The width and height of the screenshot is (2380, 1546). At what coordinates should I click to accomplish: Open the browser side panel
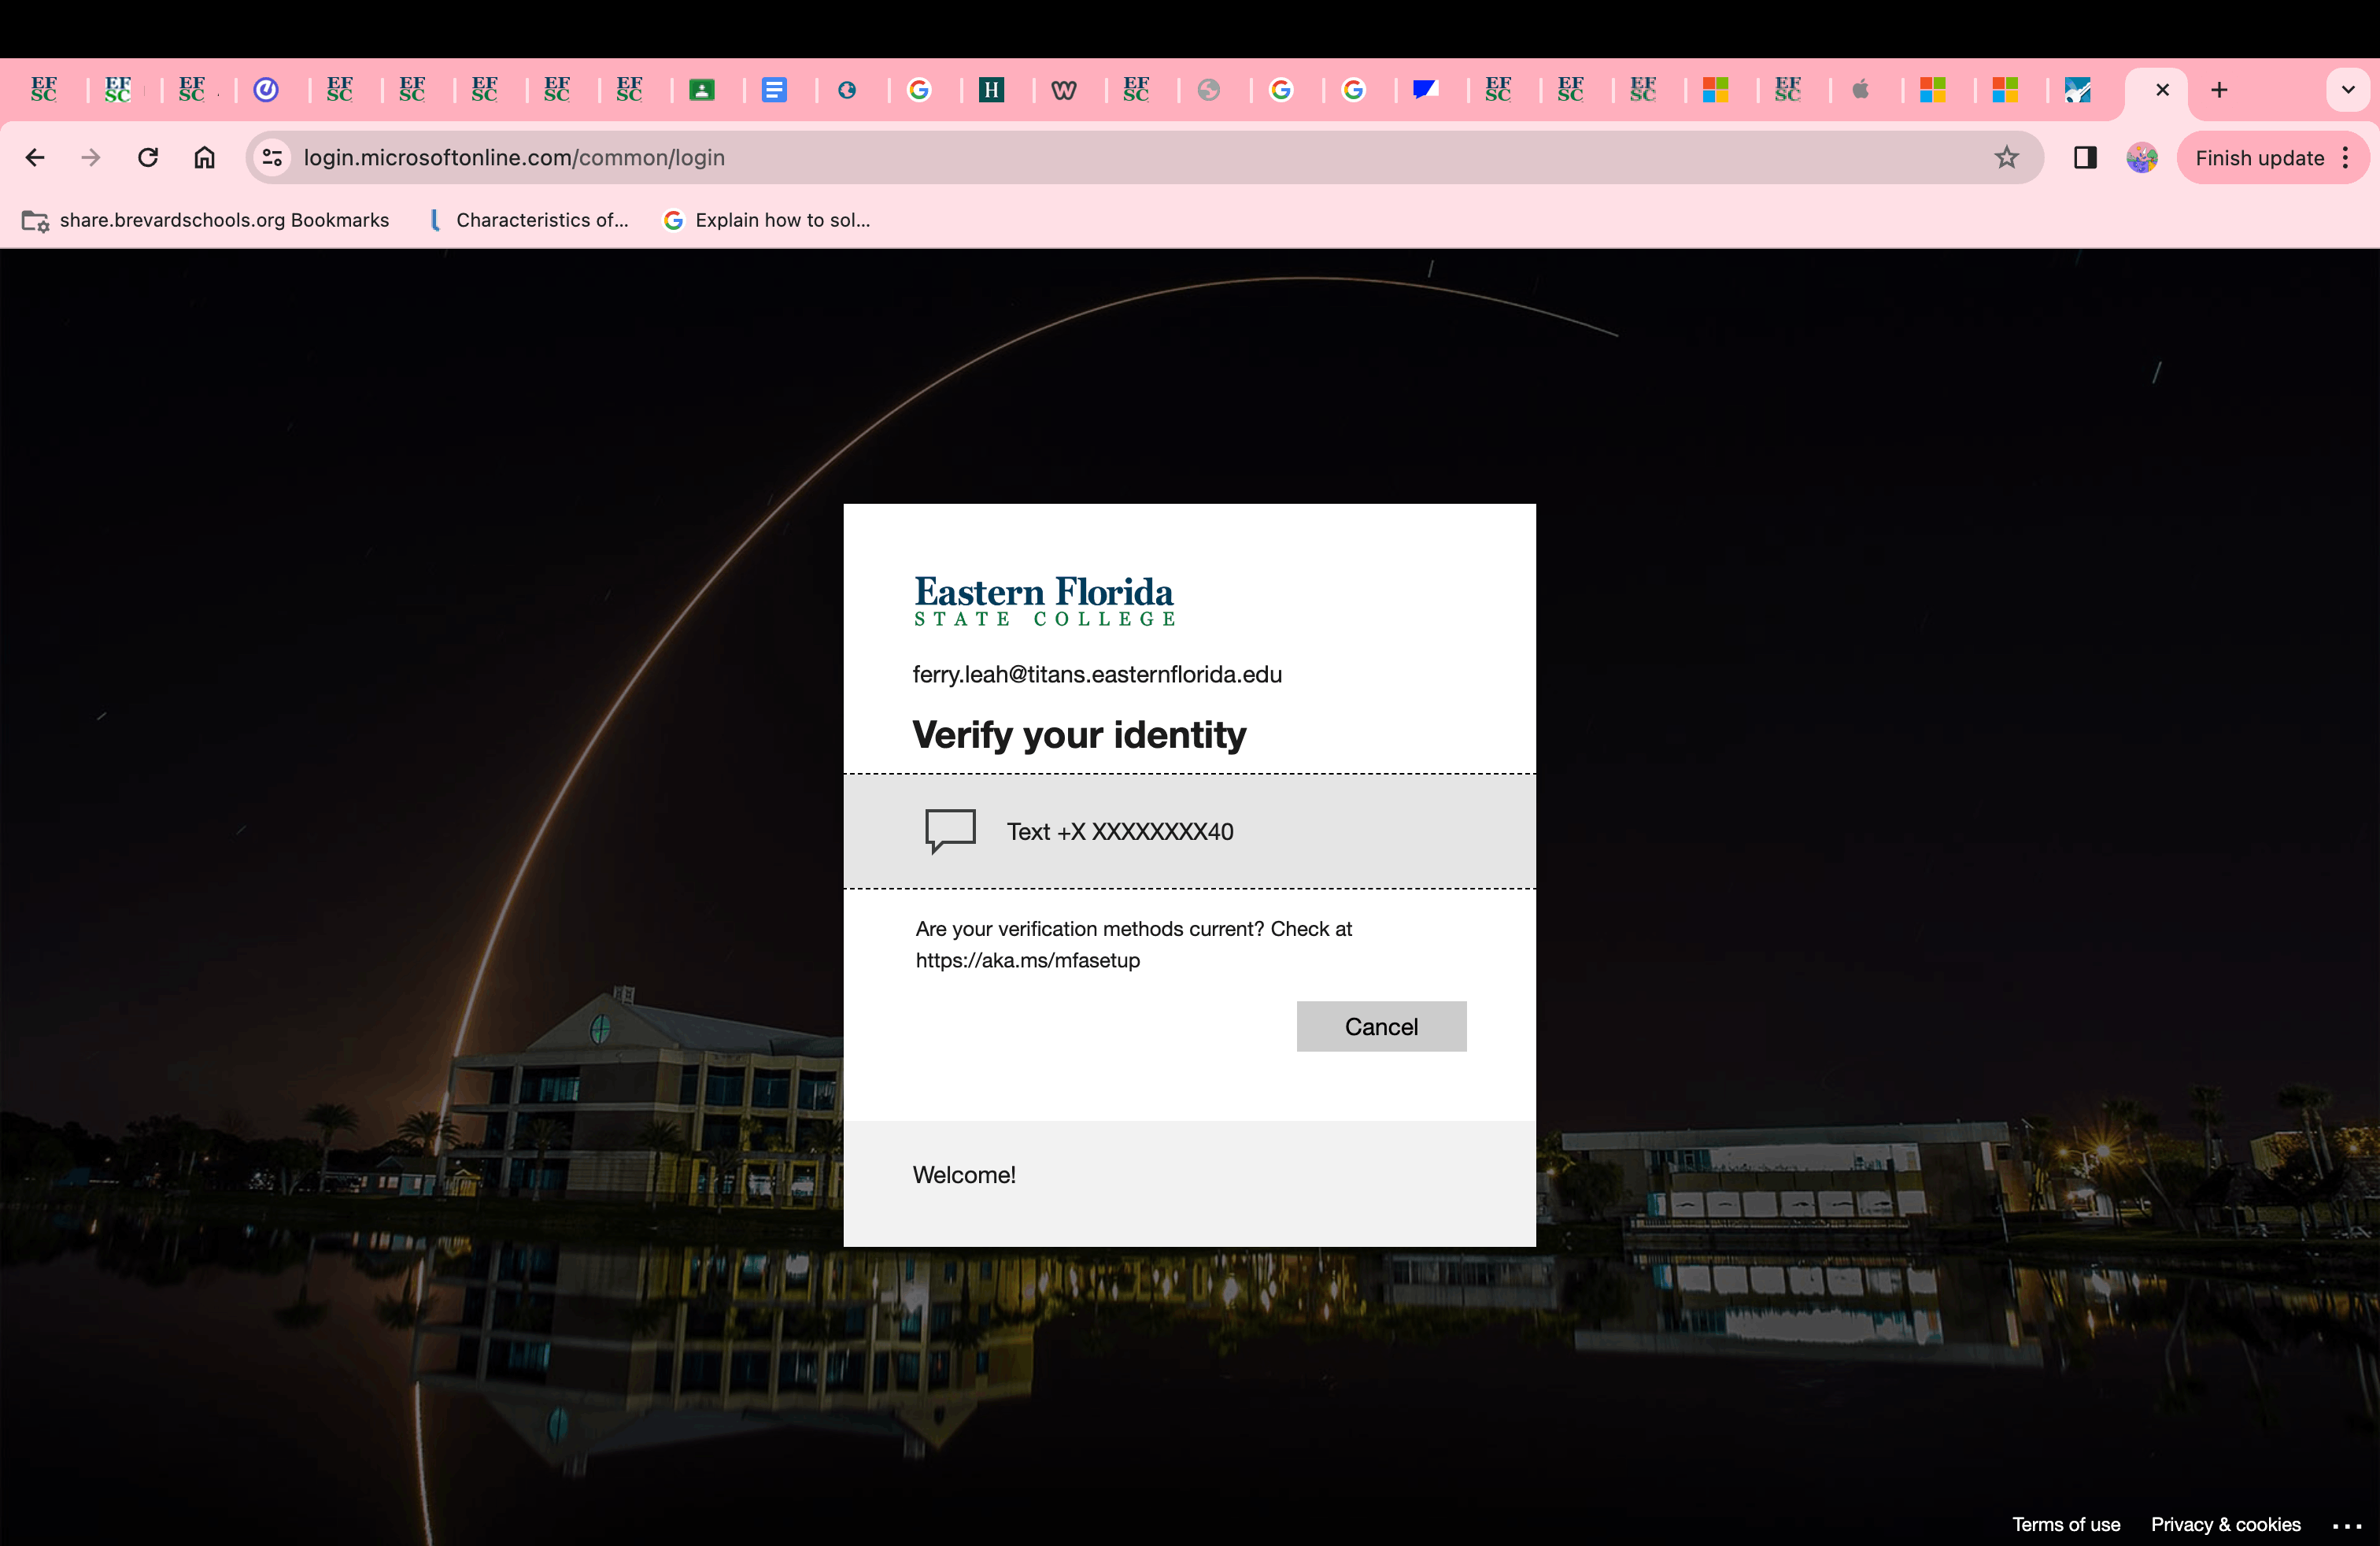(2085, 157)
